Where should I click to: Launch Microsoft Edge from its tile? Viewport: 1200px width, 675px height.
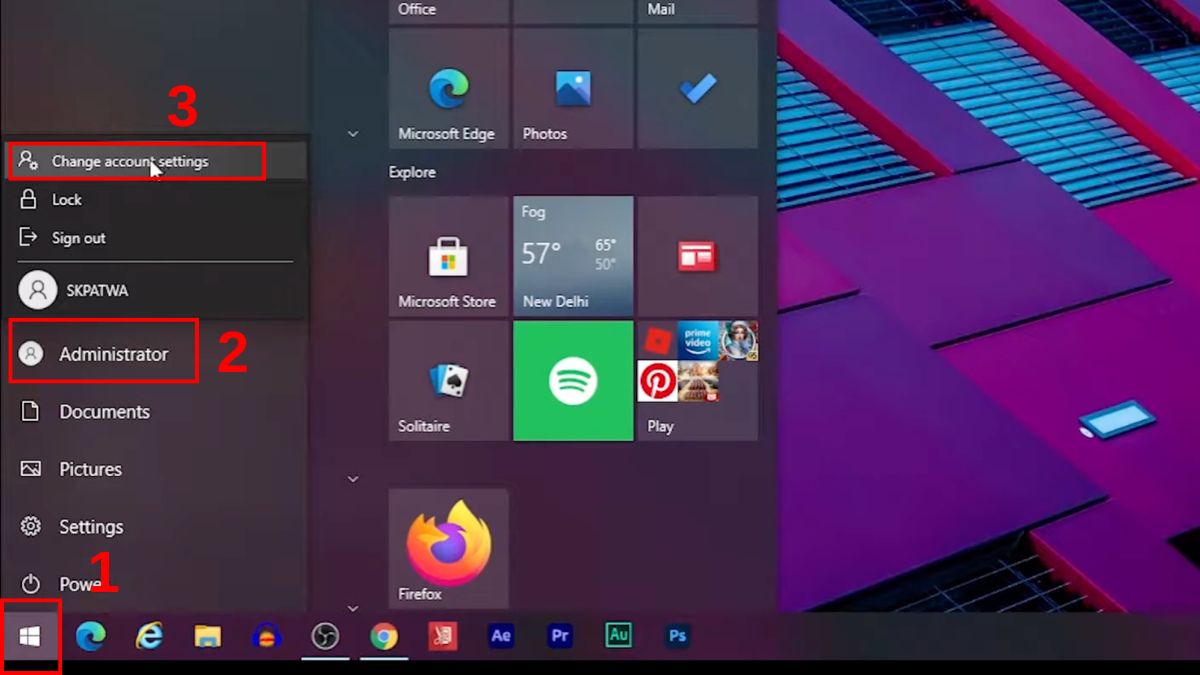(447, 88)
